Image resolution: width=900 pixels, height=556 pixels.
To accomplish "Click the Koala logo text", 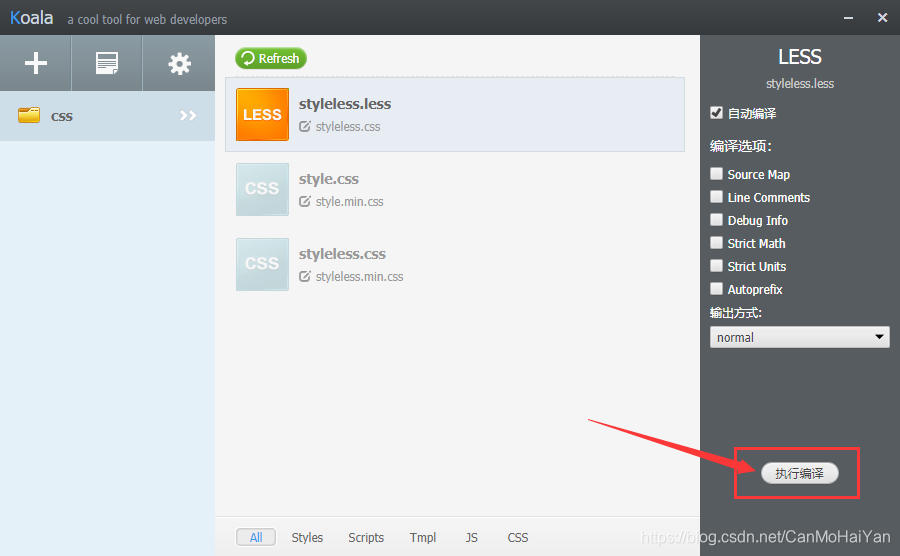I will point(32,18).
